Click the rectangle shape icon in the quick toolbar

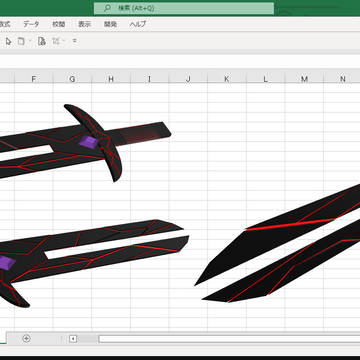click(x=21, y=41)
